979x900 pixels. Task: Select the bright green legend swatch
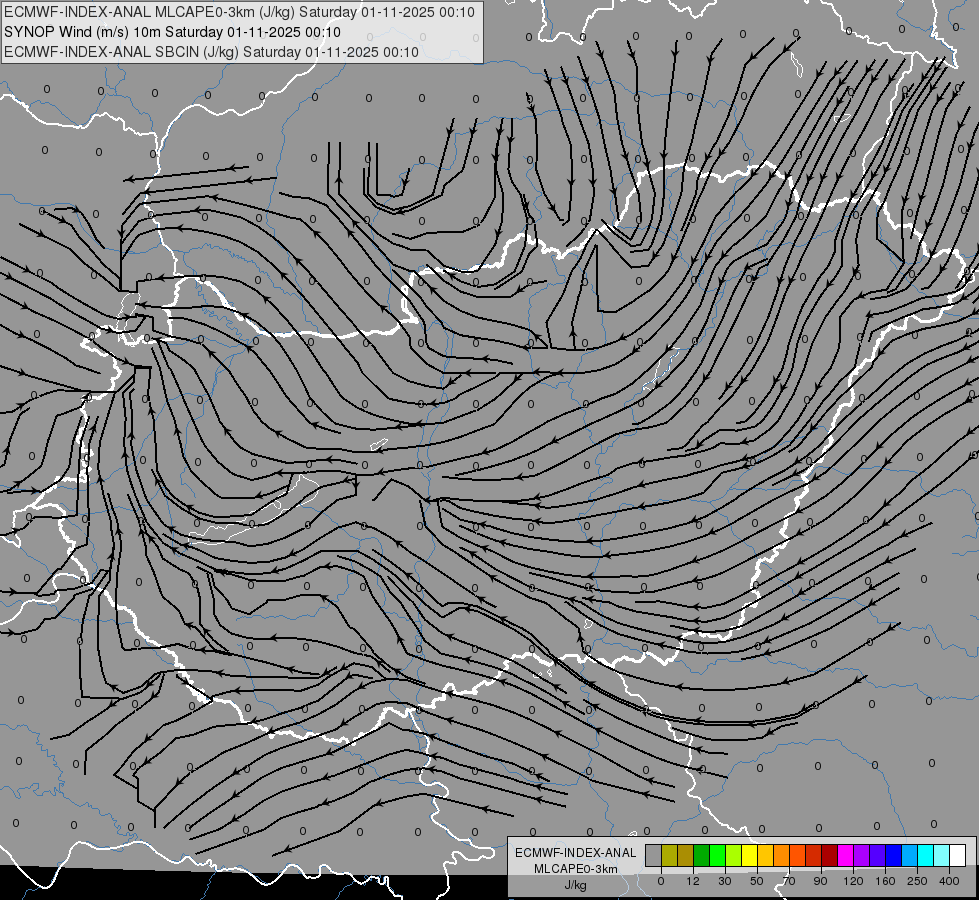point(717,855)
